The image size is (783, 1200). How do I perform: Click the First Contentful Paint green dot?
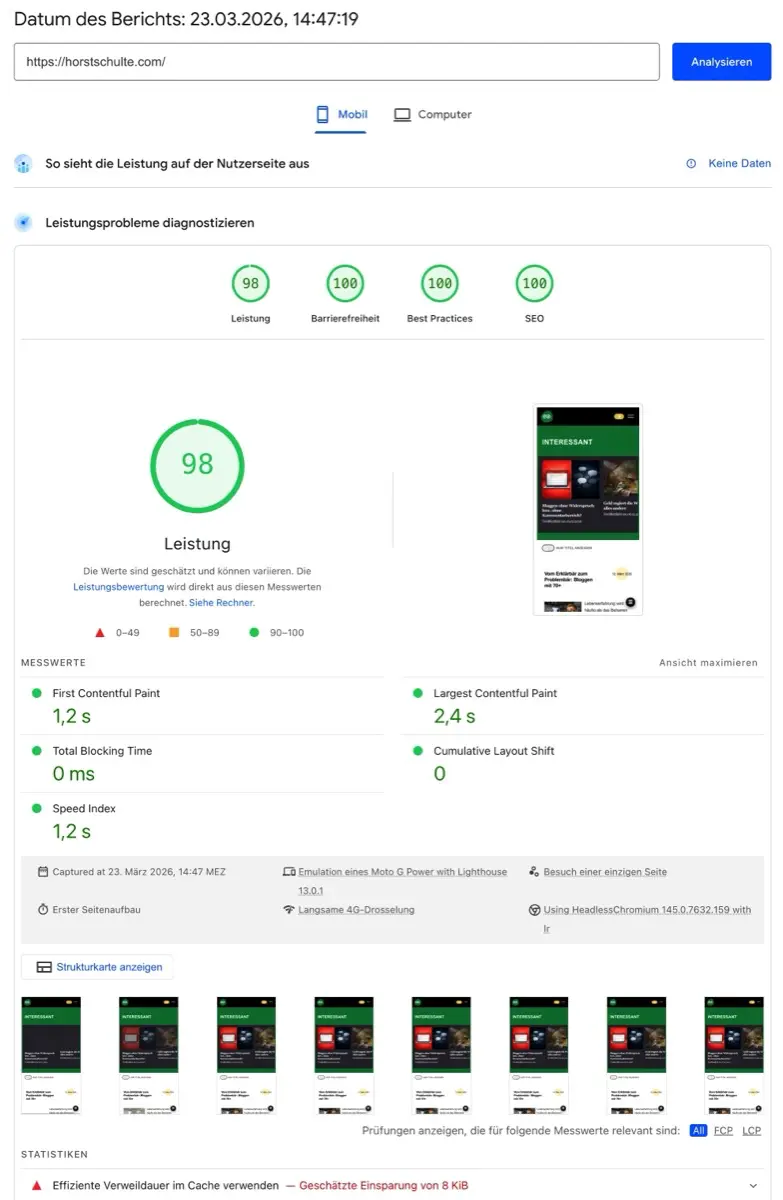tap(37, 693)
